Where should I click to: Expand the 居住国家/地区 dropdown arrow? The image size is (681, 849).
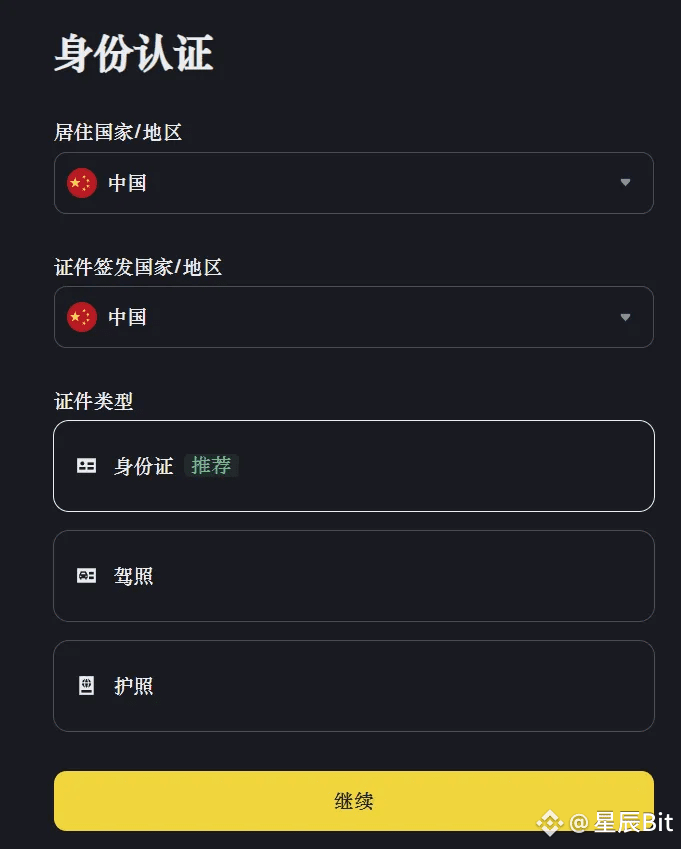point(625,183)
